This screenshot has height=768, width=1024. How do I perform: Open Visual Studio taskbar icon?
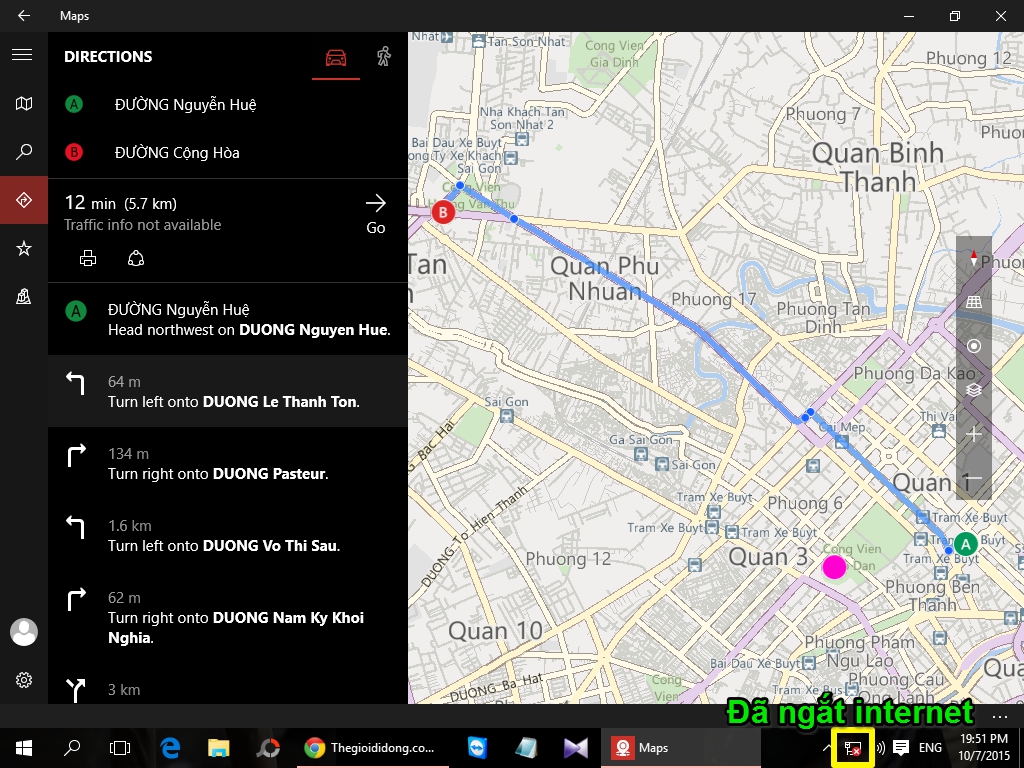point(576,748)
